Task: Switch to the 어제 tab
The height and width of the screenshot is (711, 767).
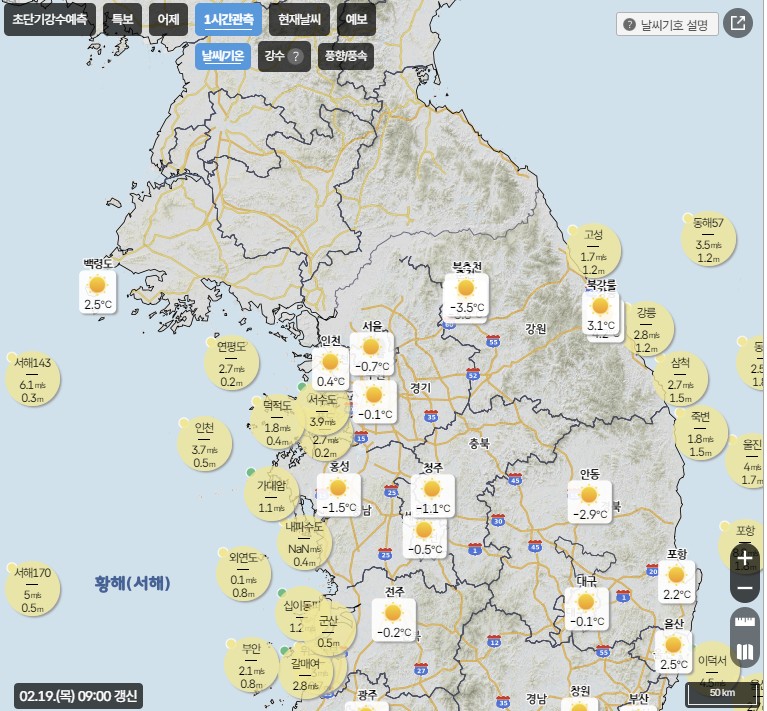Action: pos(168,20)
